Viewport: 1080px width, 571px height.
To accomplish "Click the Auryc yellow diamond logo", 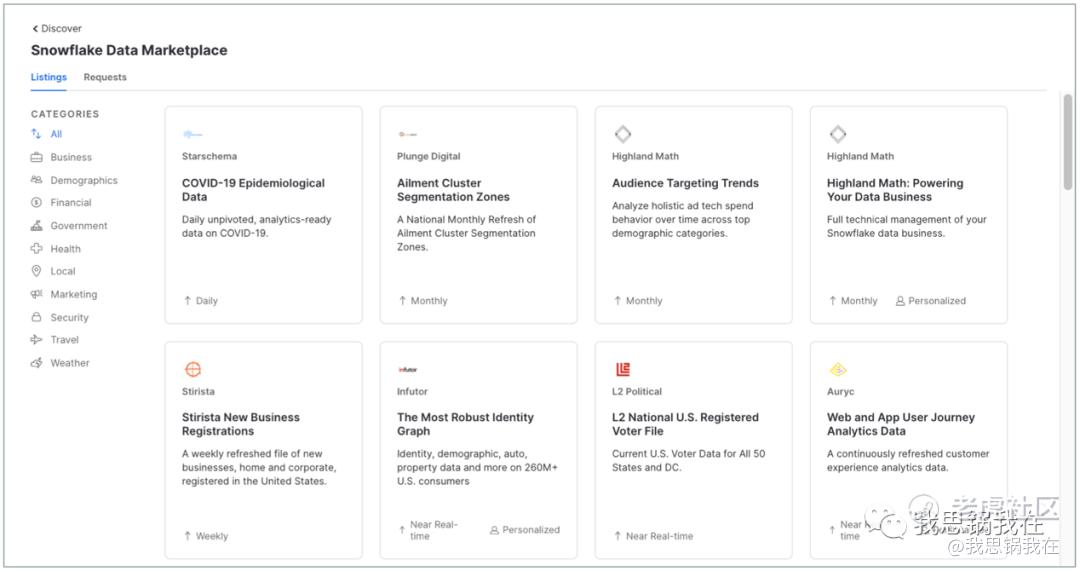I will click(x=838, y=370).
